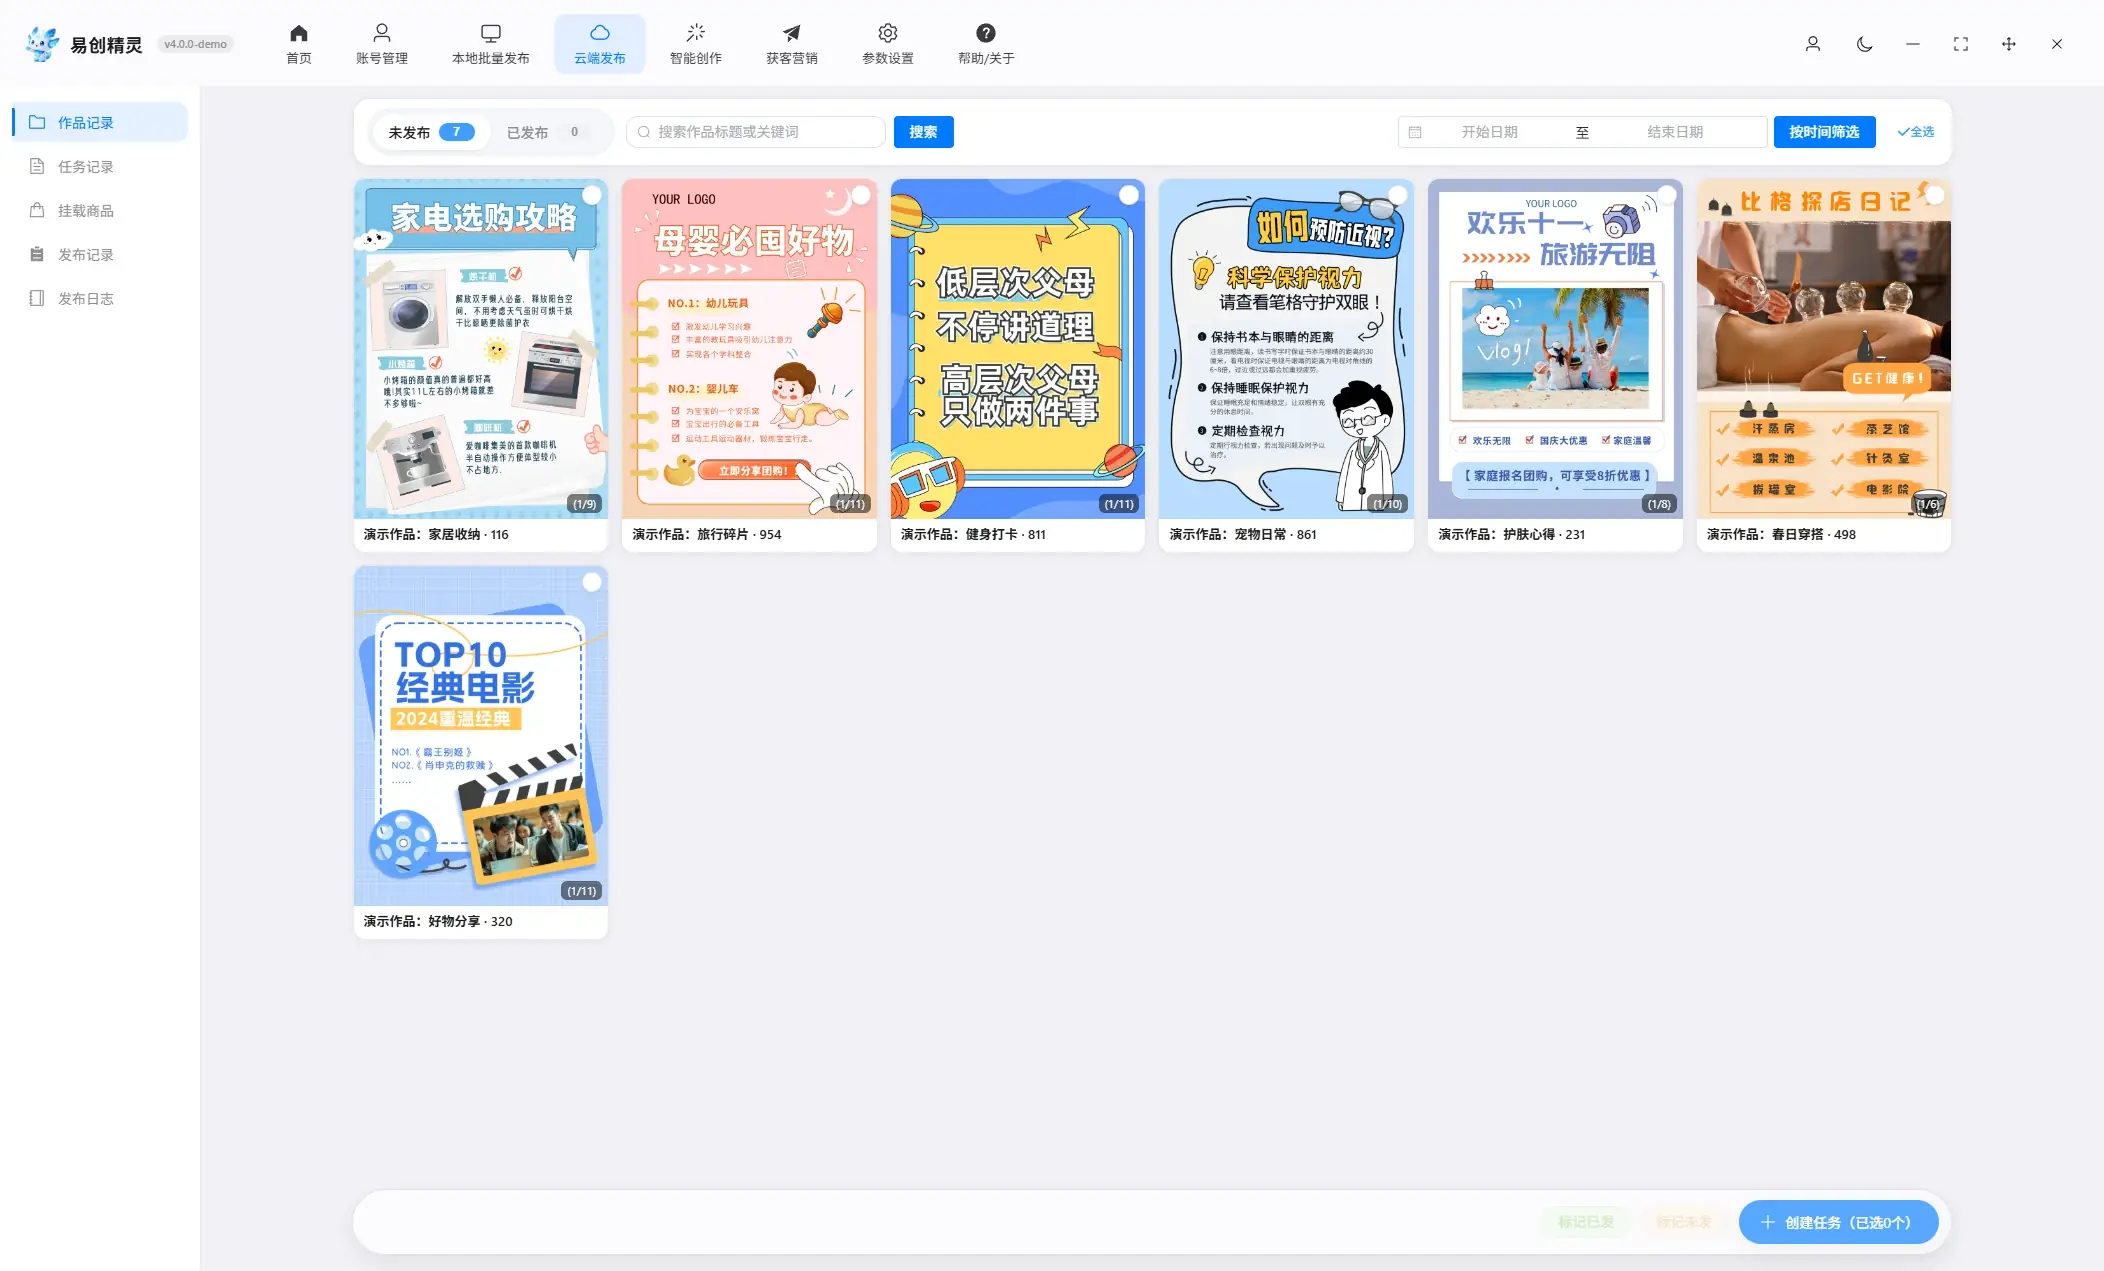
Task: Open 发布日志 in sidebar
Action: coord(100,298)
